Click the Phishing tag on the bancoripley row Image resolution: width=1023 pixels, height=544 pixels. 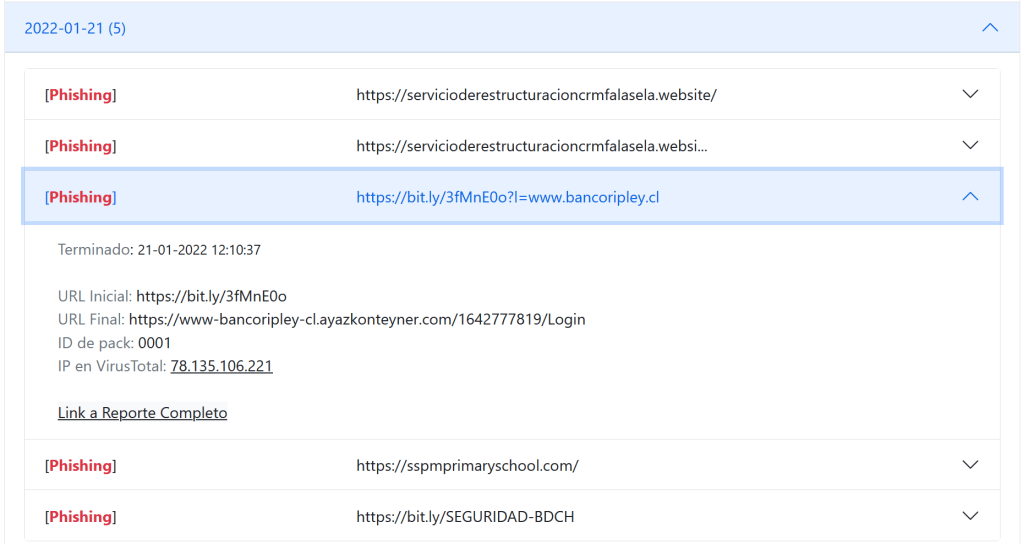[80, 197]
